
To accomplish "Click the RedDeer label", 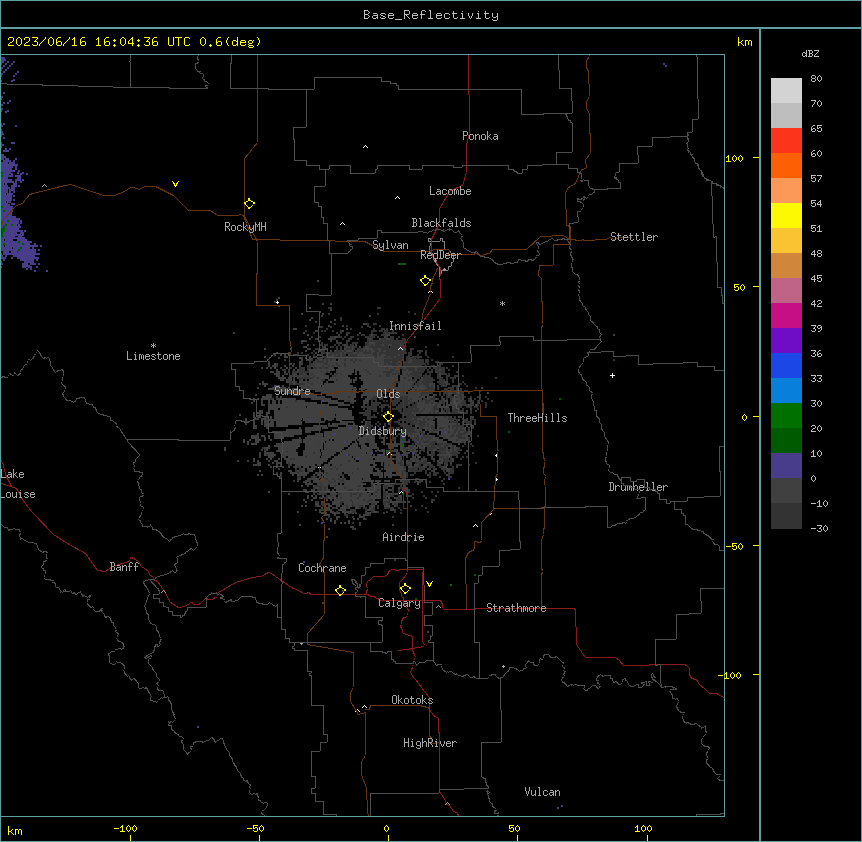I will pos(440,255).
